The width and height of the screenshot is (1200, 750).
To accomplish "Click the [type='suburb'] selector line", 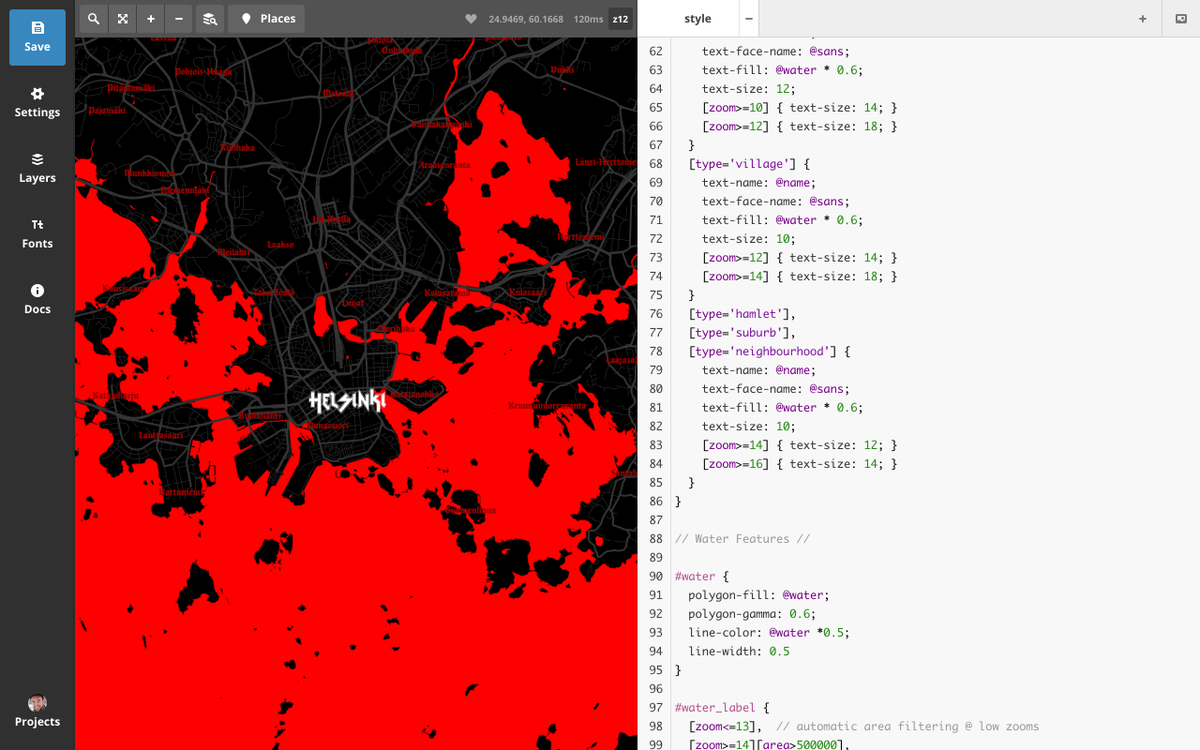I will [x=741, y=333].
